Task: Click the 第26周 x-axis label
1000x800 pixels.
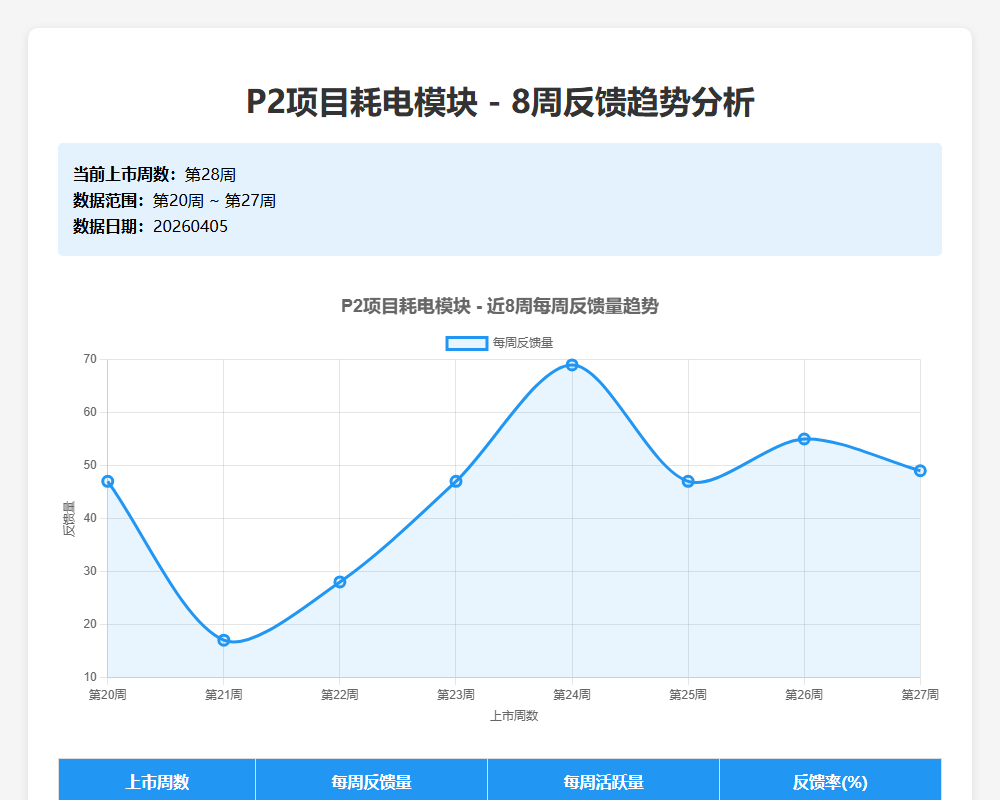Action: point(804,694)
